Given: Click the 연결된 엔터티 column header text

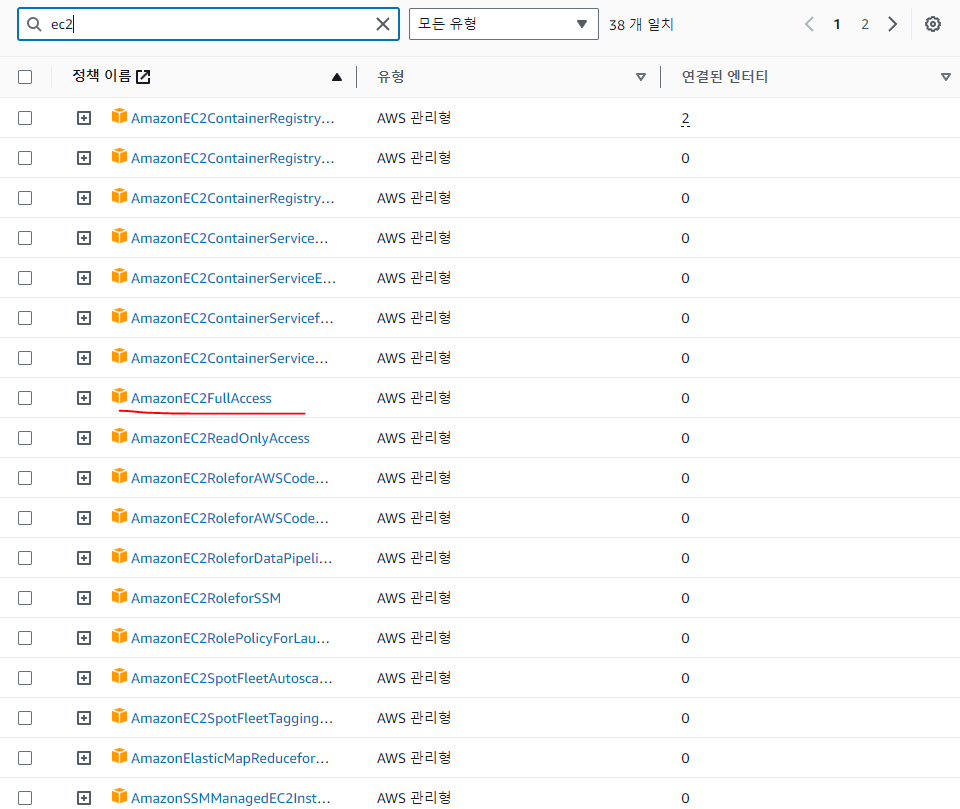Looking at the screenshot, I should (725, 77).
